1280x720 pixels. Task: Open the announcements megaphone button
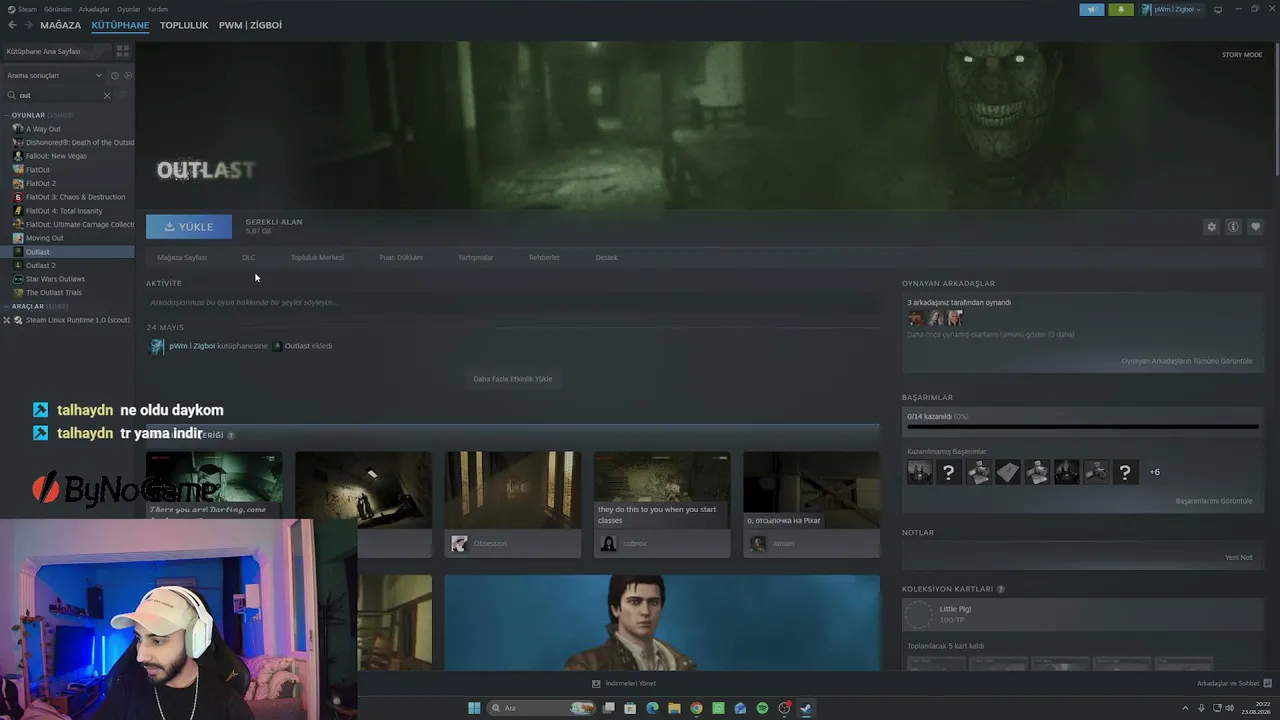pos(1091,9)
